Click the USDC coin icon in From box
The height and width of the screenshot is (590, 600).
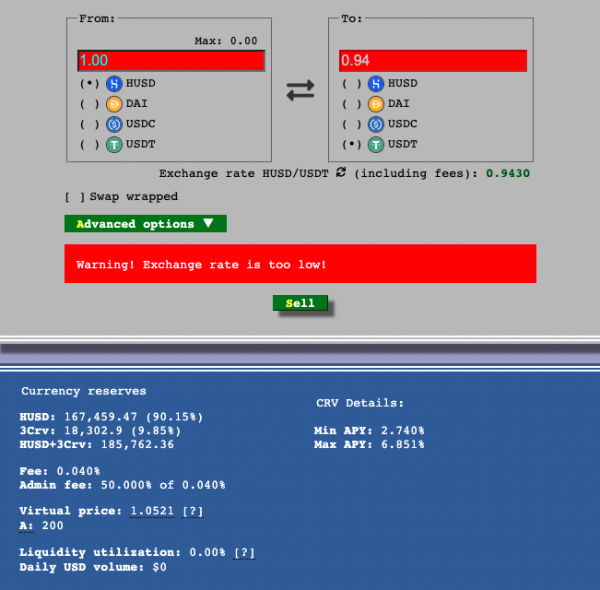click(x=114, y=124)
